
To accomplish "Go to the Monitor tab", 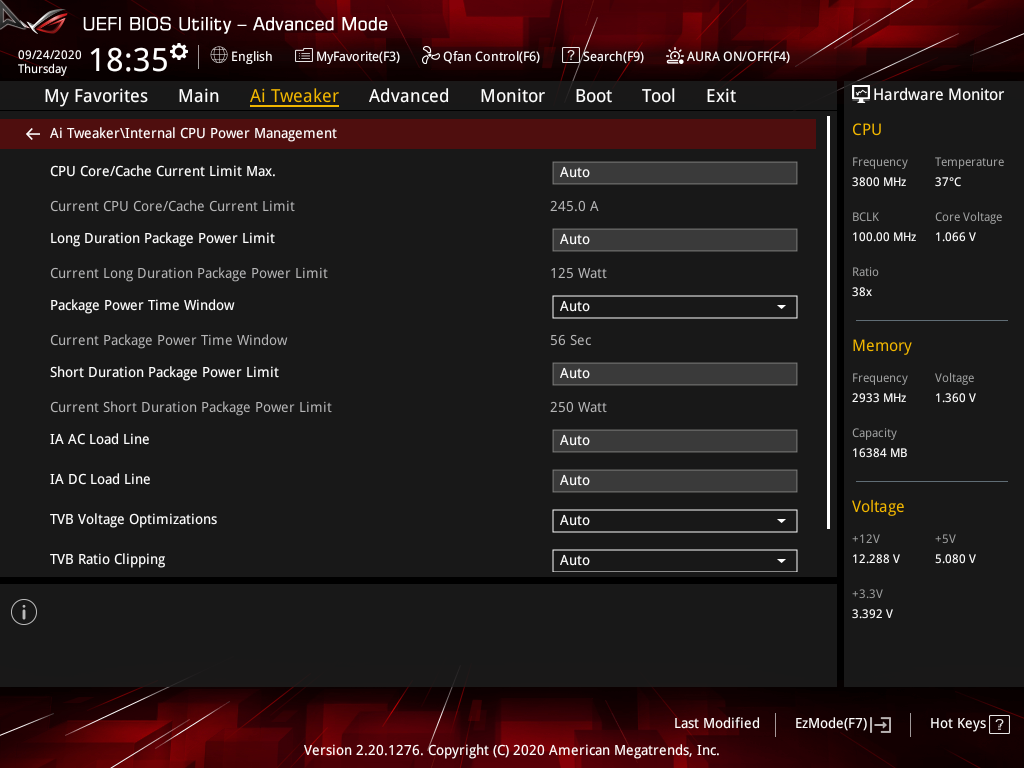I will 513,96.
